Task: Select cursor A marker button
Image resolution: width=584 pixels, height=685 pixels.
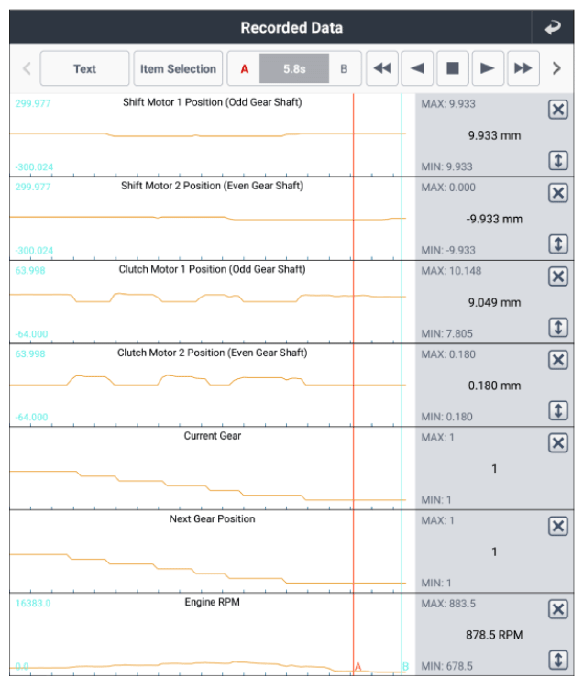Action: (x=244, y=69)
